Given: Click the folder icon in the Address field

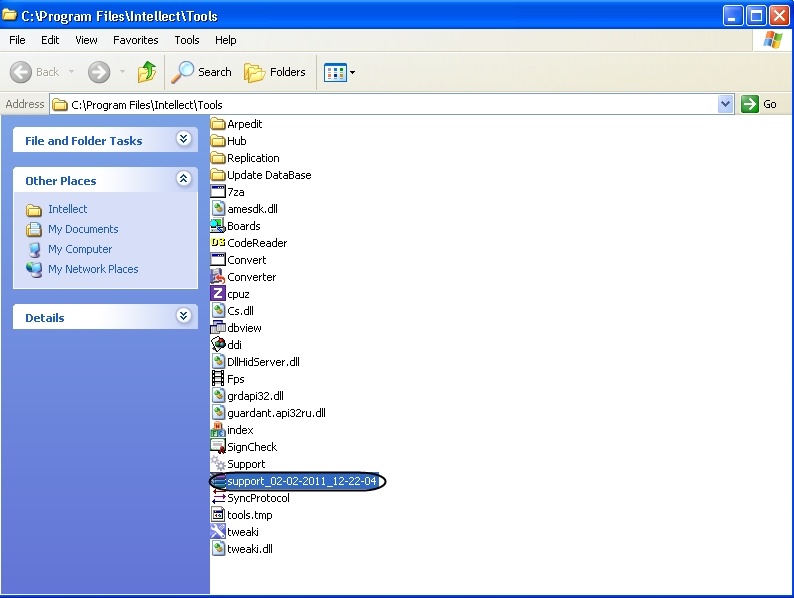Looking at the screenshot, I should (x=60, y=105).
